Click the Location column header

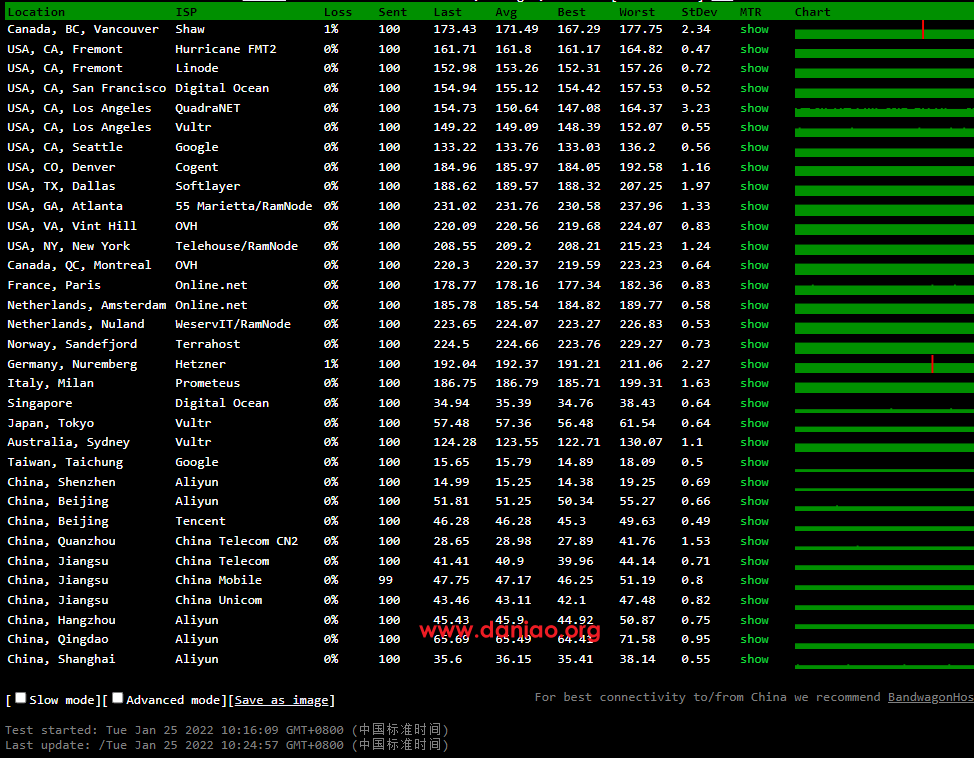pyautogui.click(x=36, y=12)
